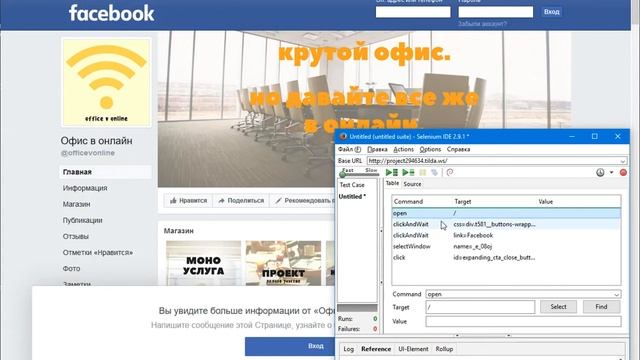Image resolution: width=640 pixels, height=360 pixels.
Task: Open the test scheduler clock icon
Action: pyautogui.click(x=600, y=173)
